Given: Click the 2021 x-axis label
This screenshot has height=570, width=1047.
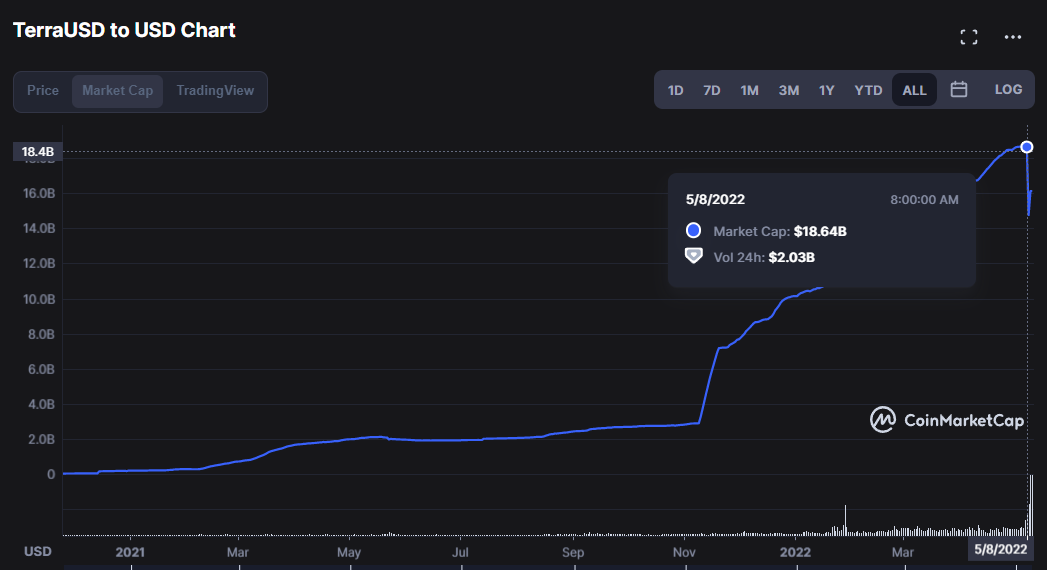Looking at the screenshot, I should point(130,552).
